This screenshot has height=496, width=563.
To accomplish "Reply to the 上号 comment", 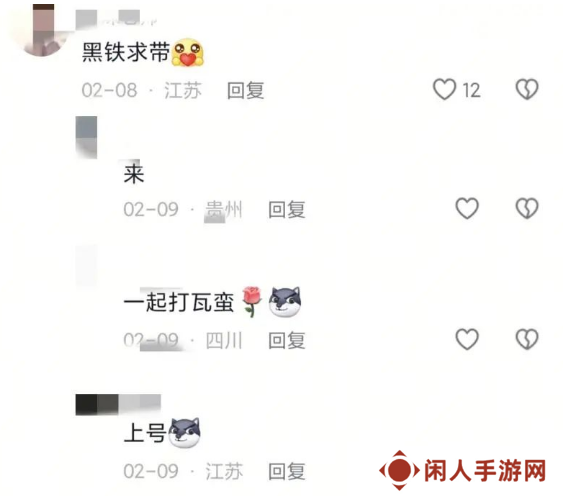I will pyautogui.click(x=287, y=471).
